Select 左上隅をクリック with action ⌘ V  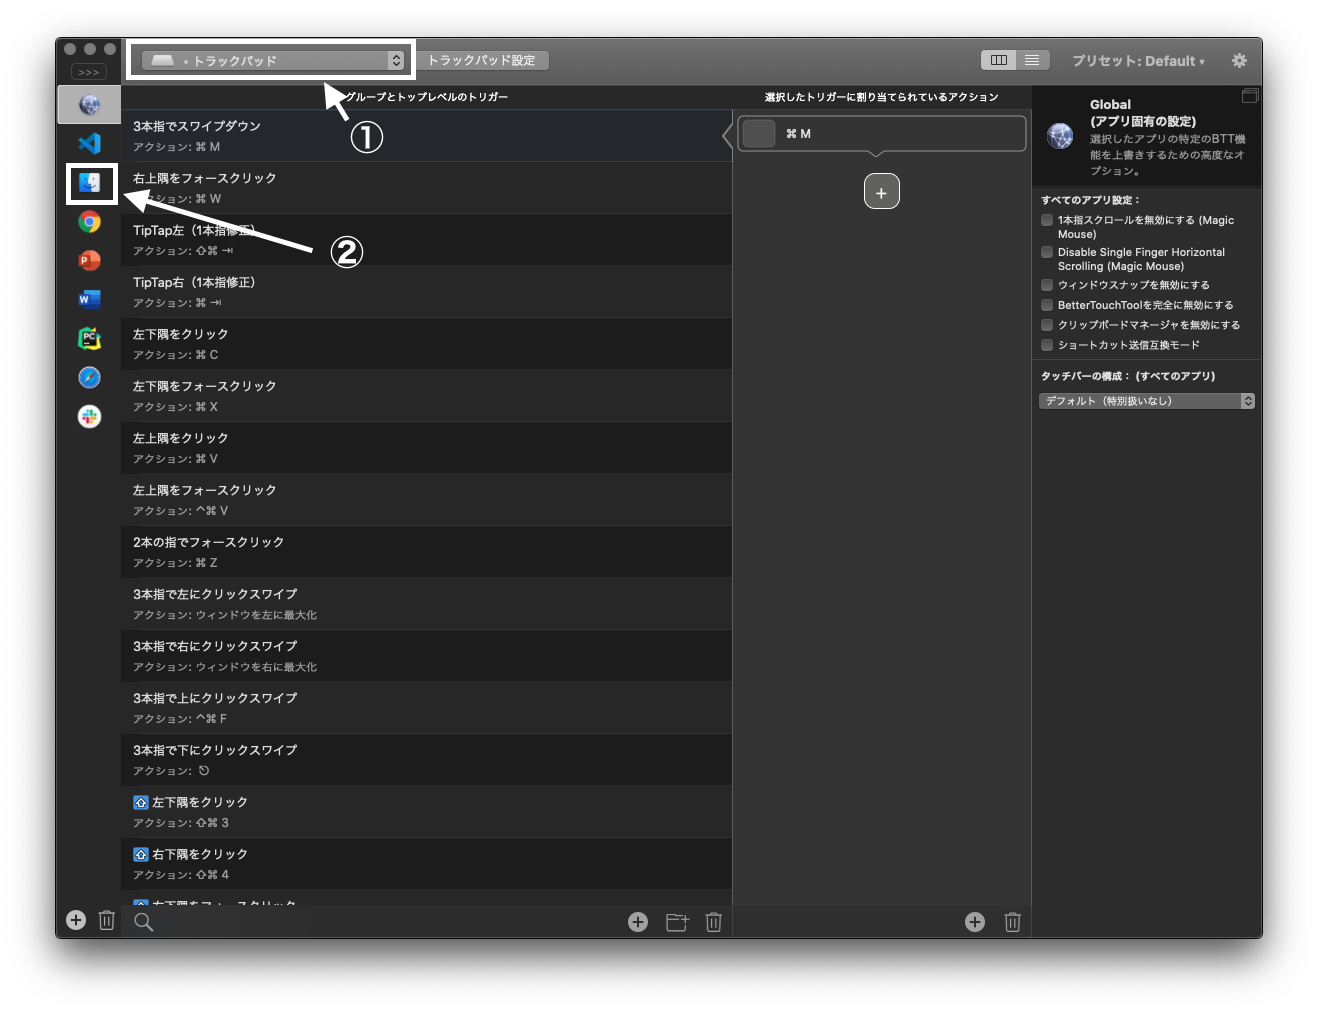[427, 448]
